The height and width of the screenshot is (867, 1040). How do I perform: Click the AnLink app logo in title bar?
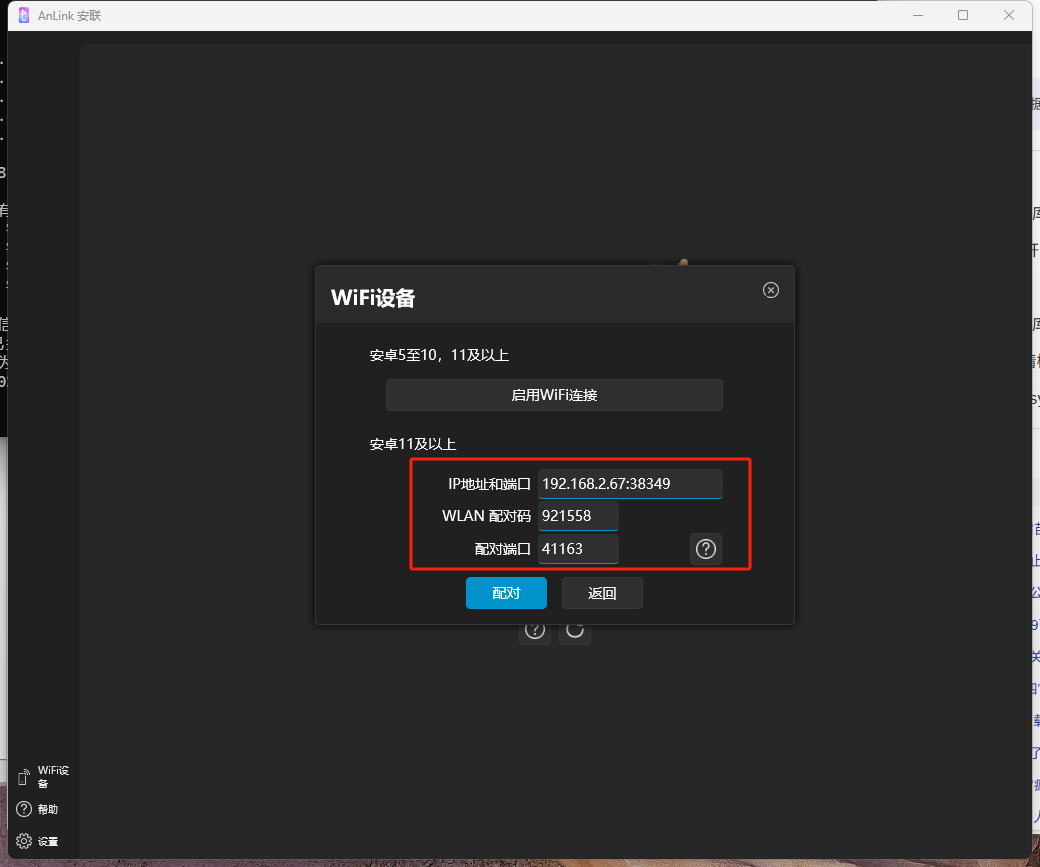coord(24,15)
